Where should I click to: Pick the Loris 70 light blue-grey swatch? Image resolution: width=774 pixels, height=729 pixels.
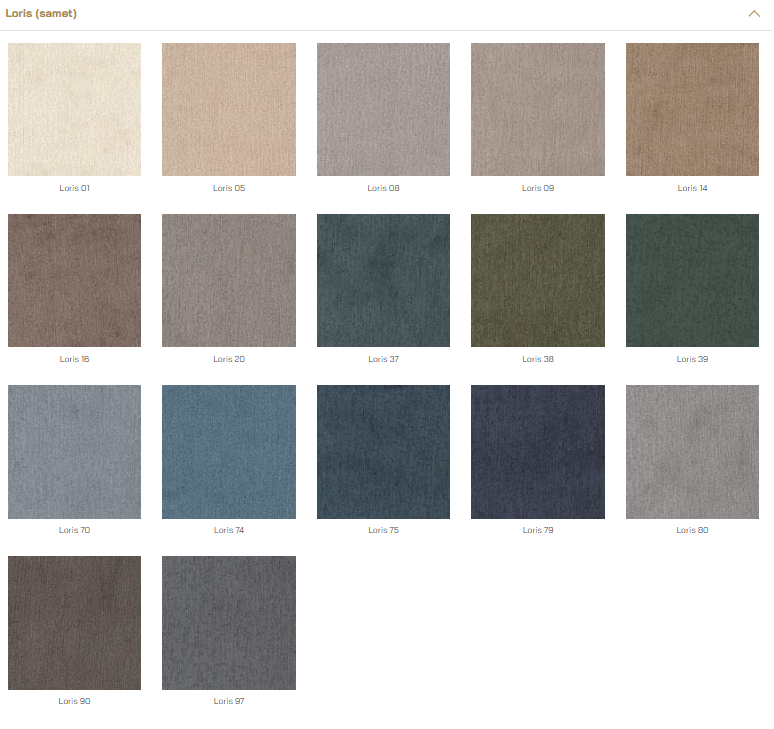click(75, 452)
